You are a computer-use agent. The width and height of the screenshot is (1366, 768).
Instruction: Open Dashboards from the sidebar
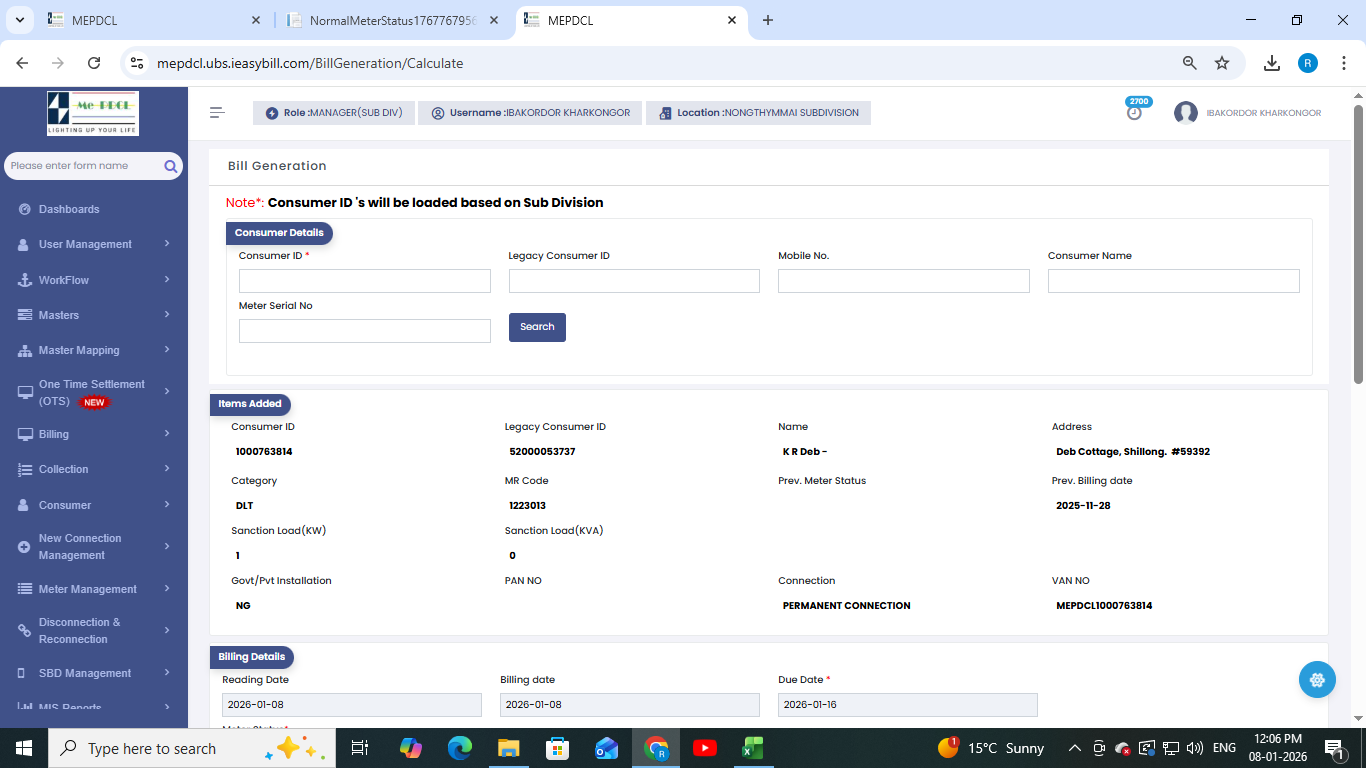pos(69,209)
